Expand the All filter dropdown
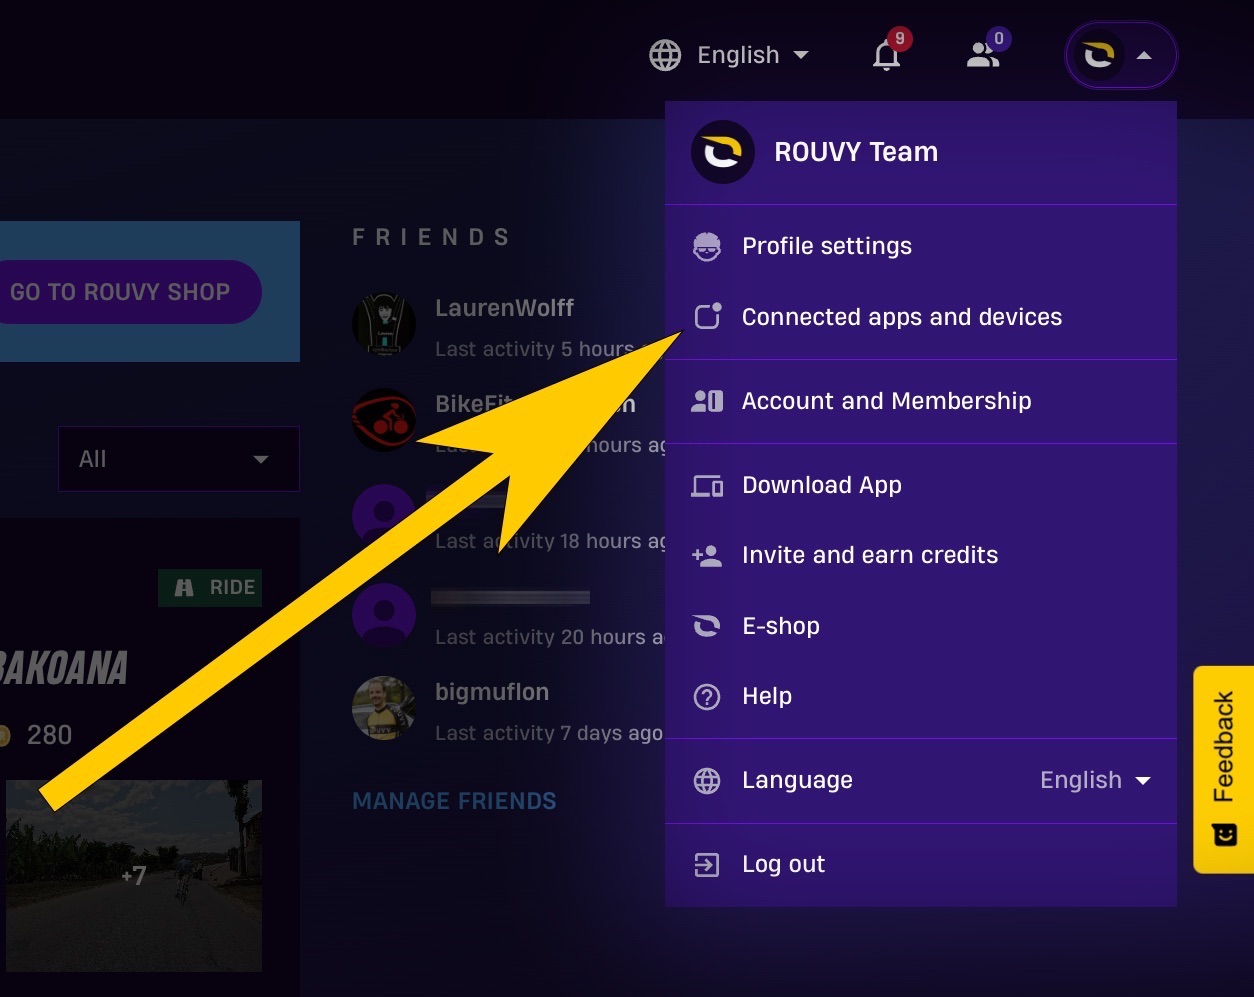The image size is (1254, 997). point(179,459)
